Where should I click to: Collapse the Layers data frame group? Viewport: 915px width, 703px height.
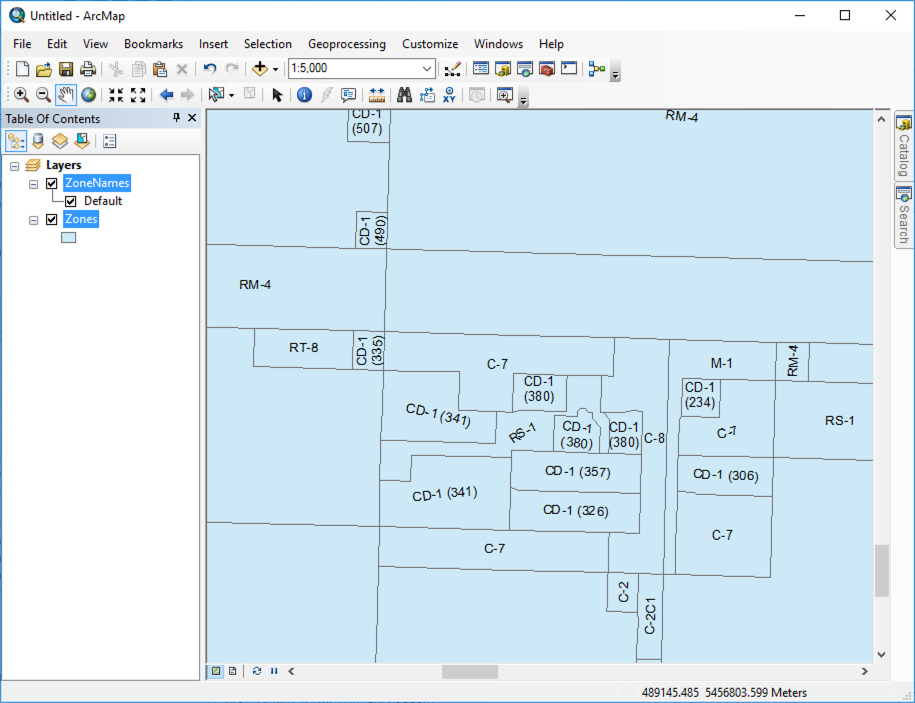(x=15, y=166)
